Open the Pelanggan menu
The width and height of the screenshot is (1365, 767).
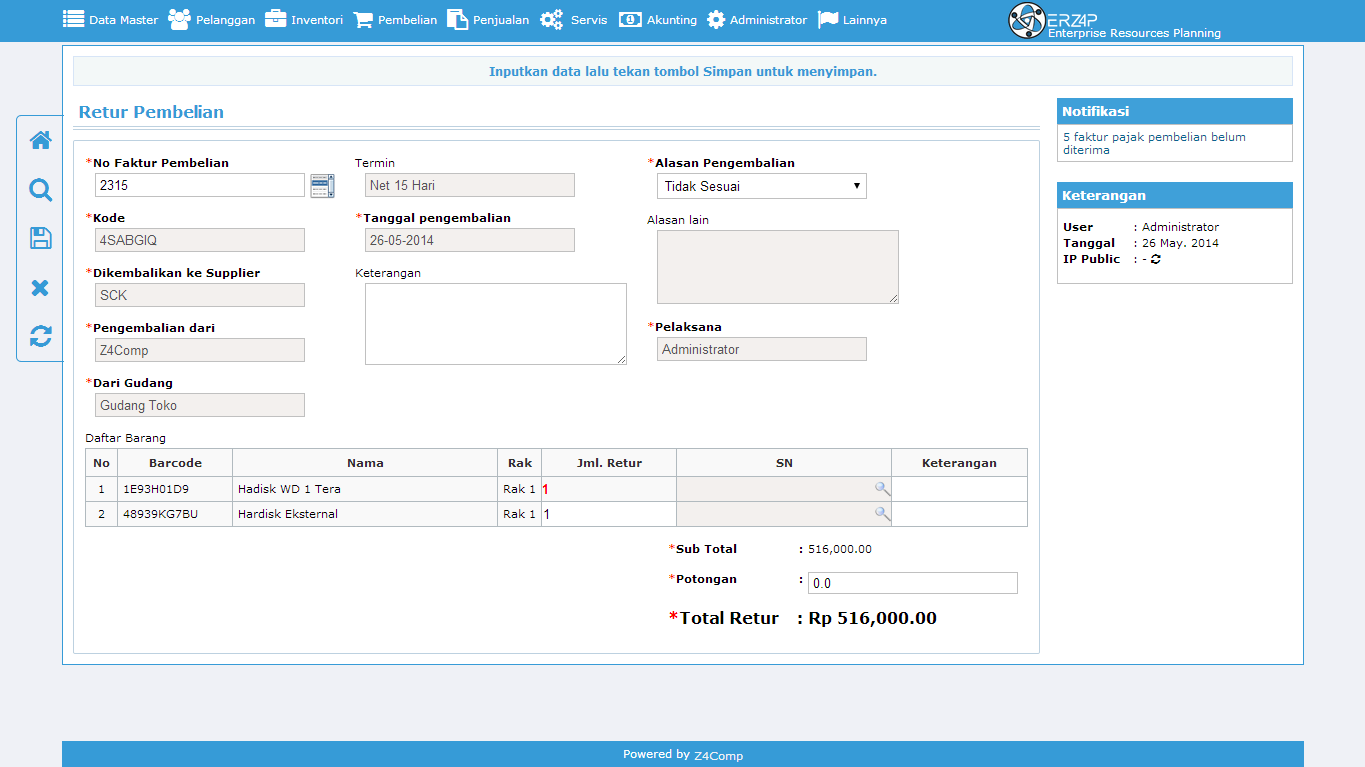coord(212,20)
